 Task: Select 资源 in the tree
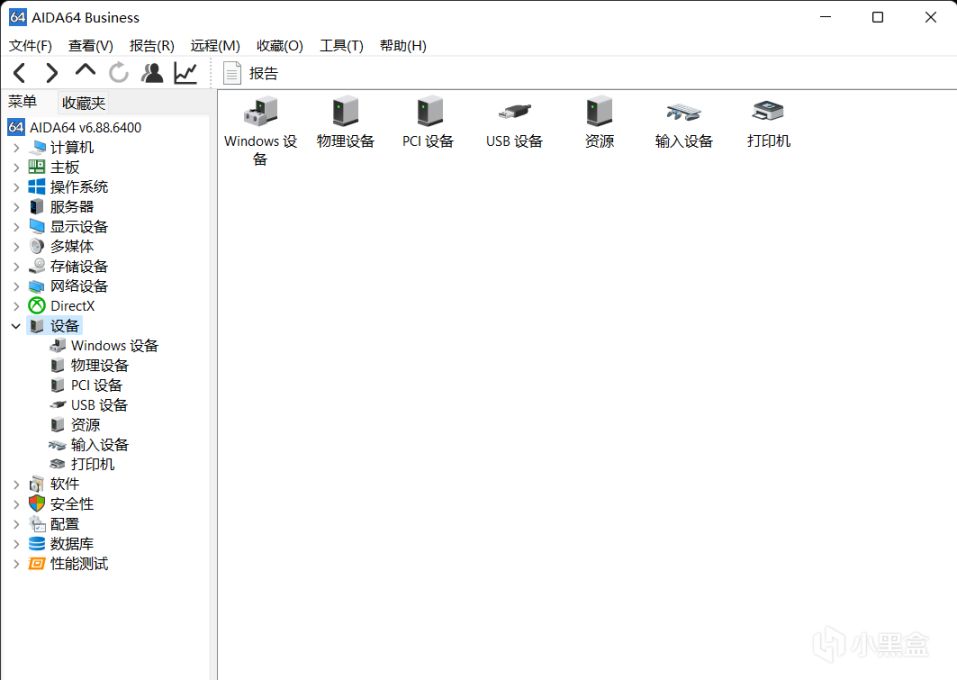click(x=85, y=425)
